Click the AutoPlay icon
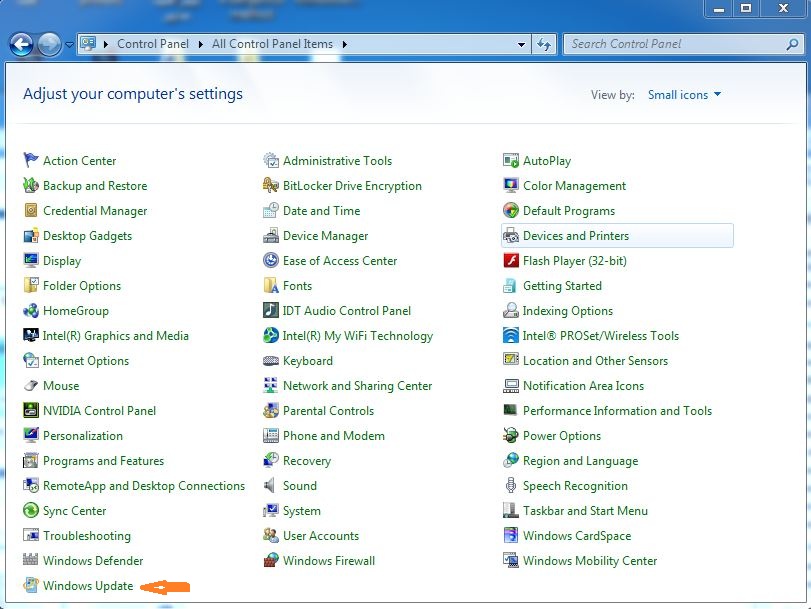811x609 pixels. (x=510, y=160)
